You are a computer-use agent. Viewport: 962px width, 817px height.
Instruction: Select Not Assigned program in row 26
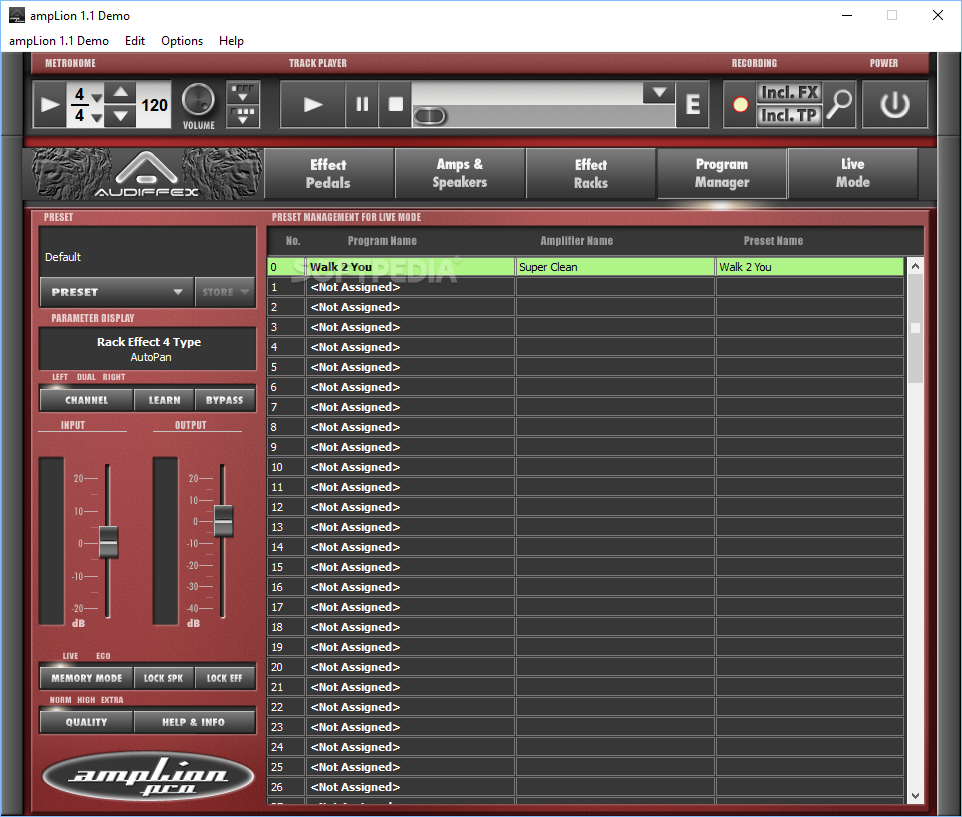[x=410, y=787]
